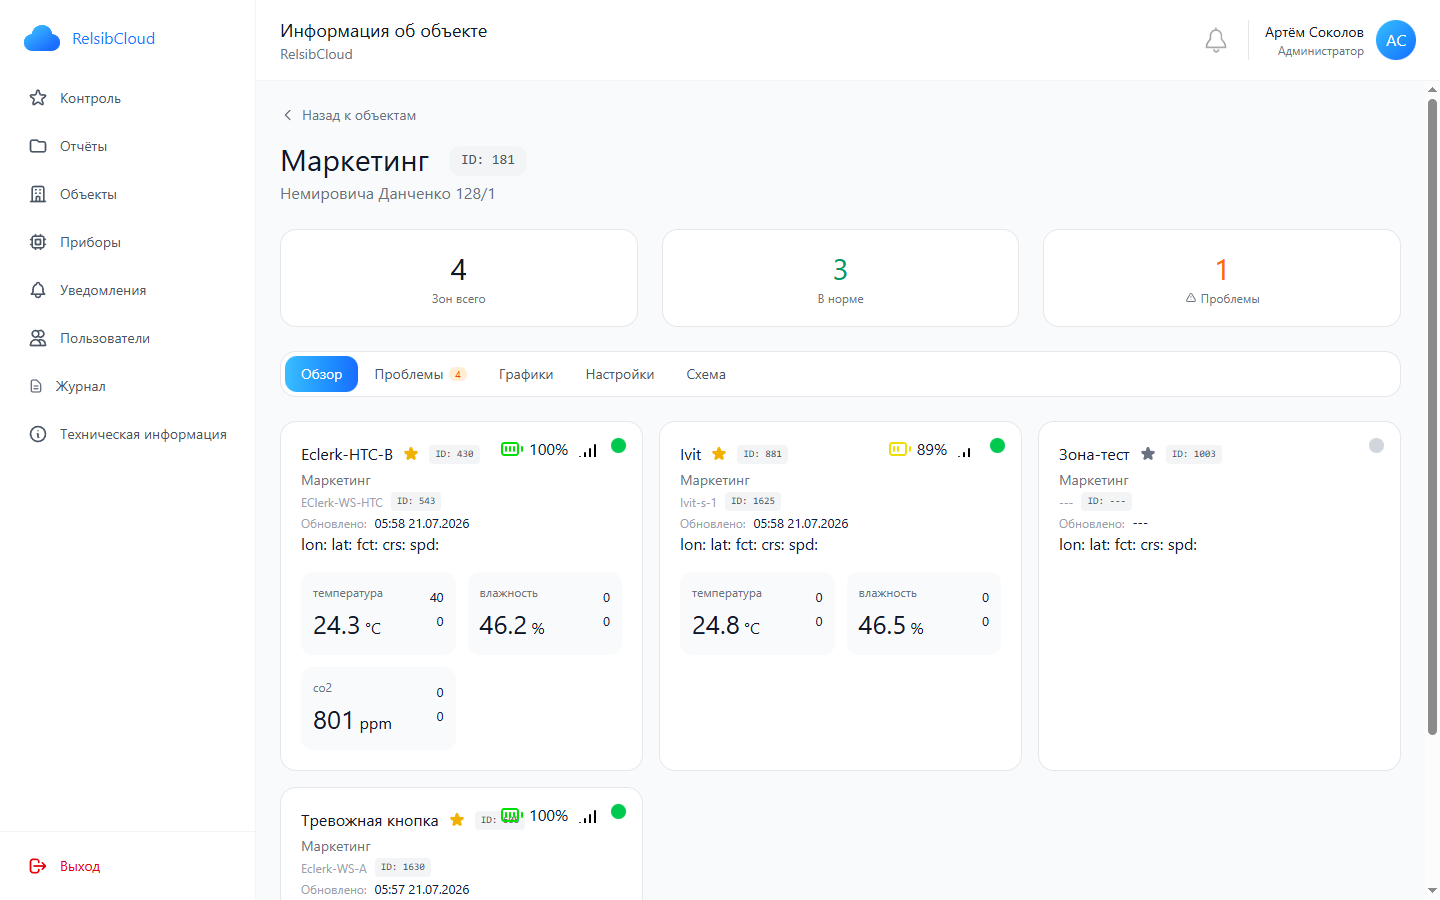Click the Приборы chip icon
The width and height of the screenshot is (1440, 900).
pos(38,242)
